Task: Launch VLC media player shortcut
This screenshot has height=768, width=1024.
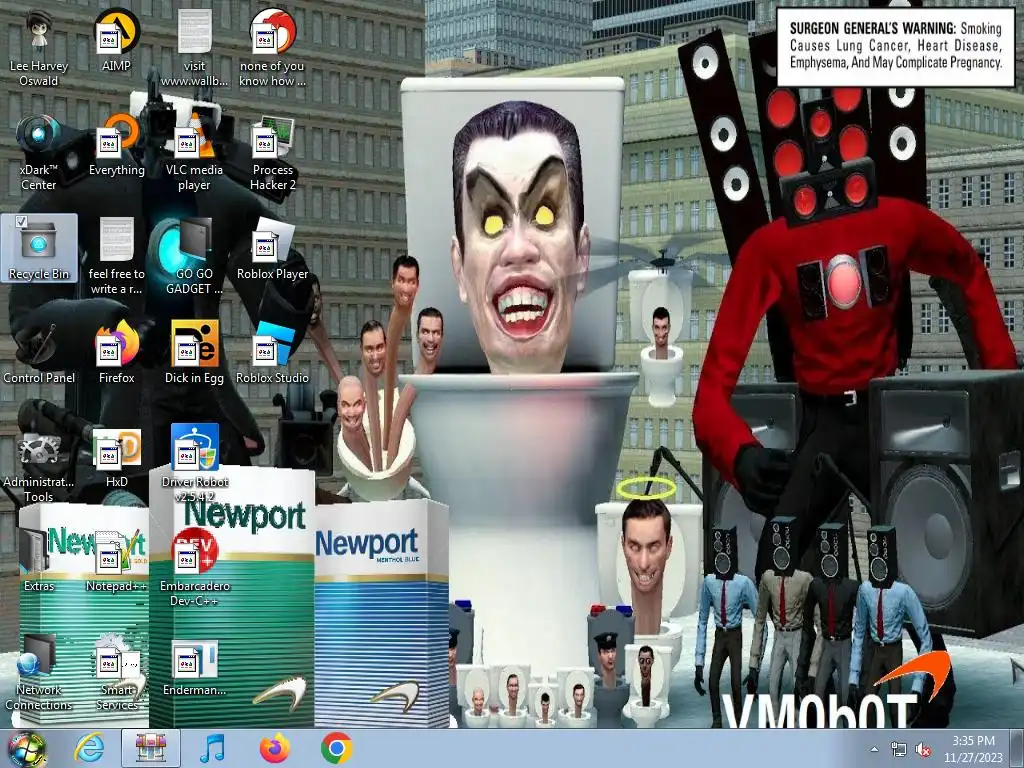Action: point(194,153)
